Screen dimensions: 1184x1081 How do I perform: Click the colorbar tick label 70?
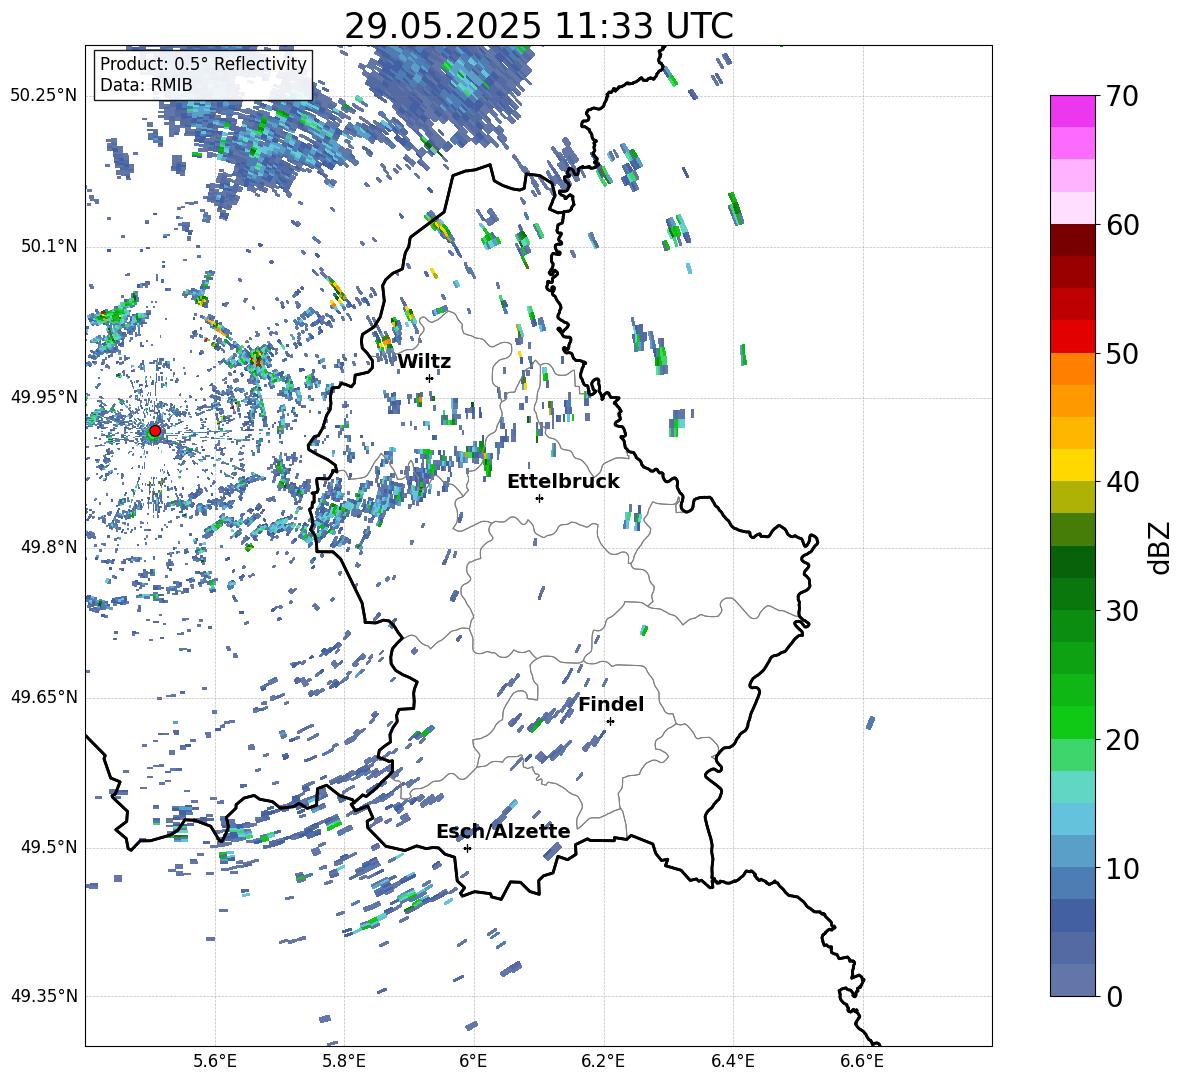pyautogui.click(x=1122, y=97)
